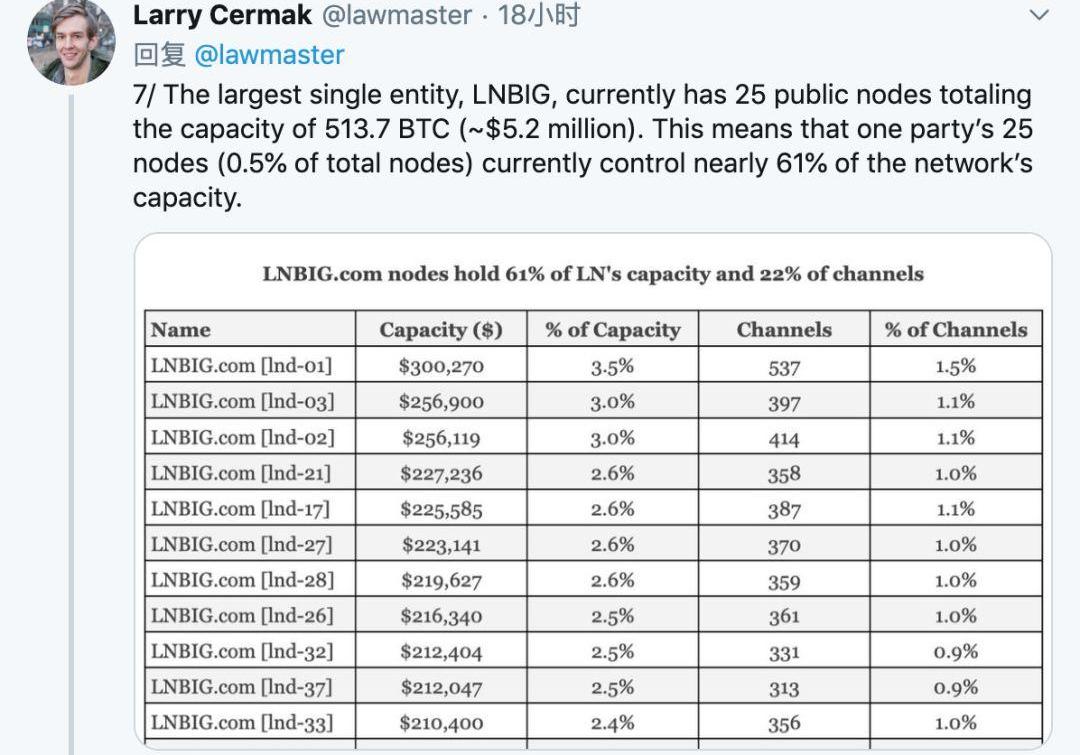
Task: Open the embedded table image by its title
Action: tap(593, 274)
